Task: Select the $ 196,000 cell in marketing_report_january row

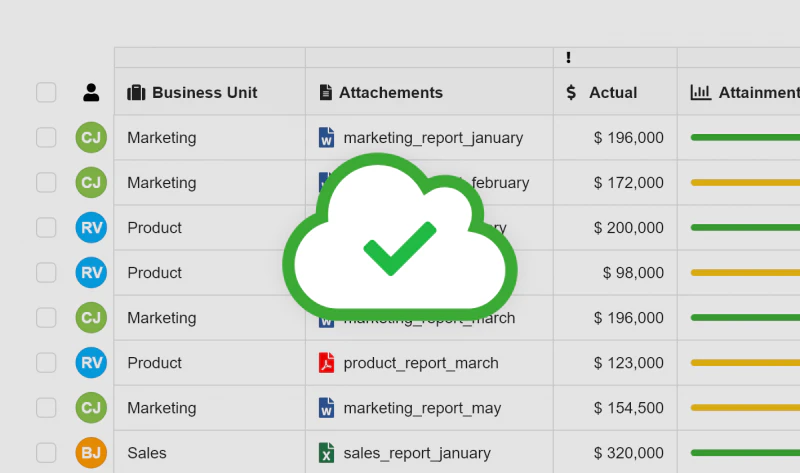Action: coord(615,137)
